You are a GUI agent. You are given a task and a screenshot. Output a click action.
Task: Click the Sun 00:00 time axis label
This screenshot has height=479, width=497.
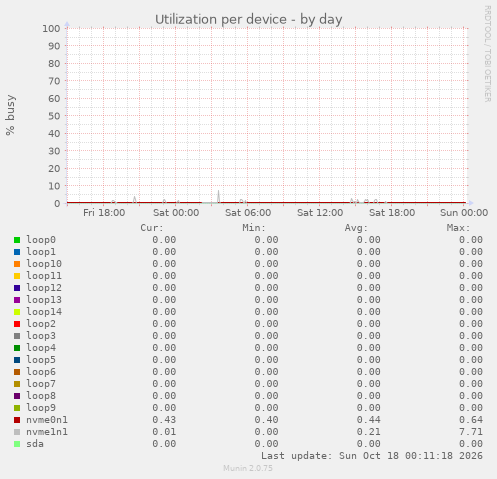(x=464, y=213)
